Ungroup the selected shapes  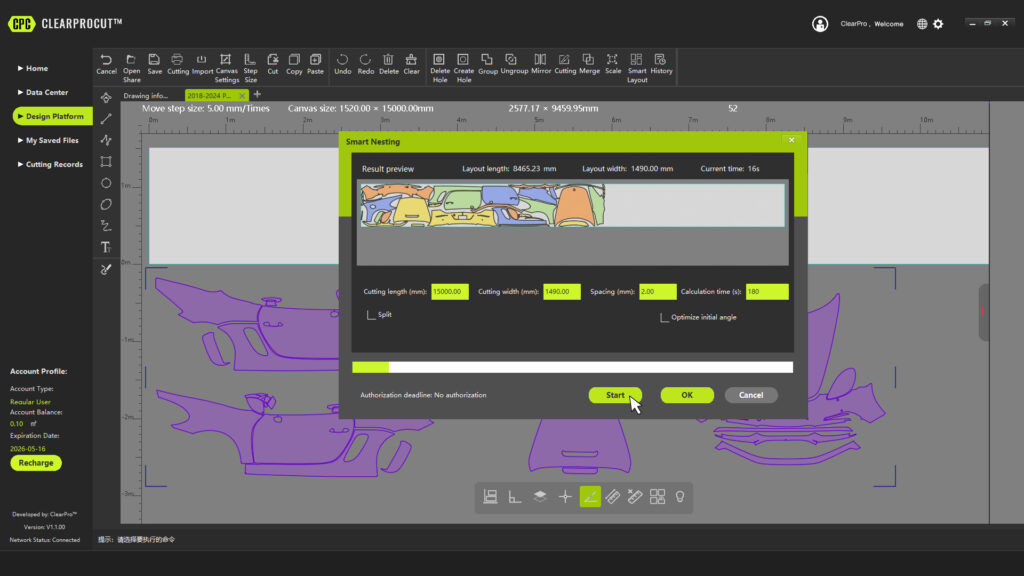click(x=513, y=64)
